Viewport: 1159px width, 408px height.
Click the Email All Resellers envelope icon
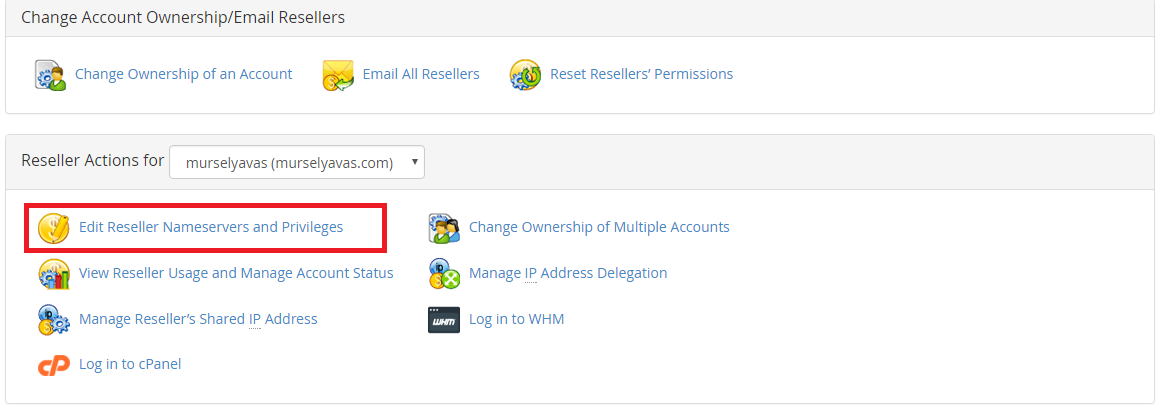point(339,75)
